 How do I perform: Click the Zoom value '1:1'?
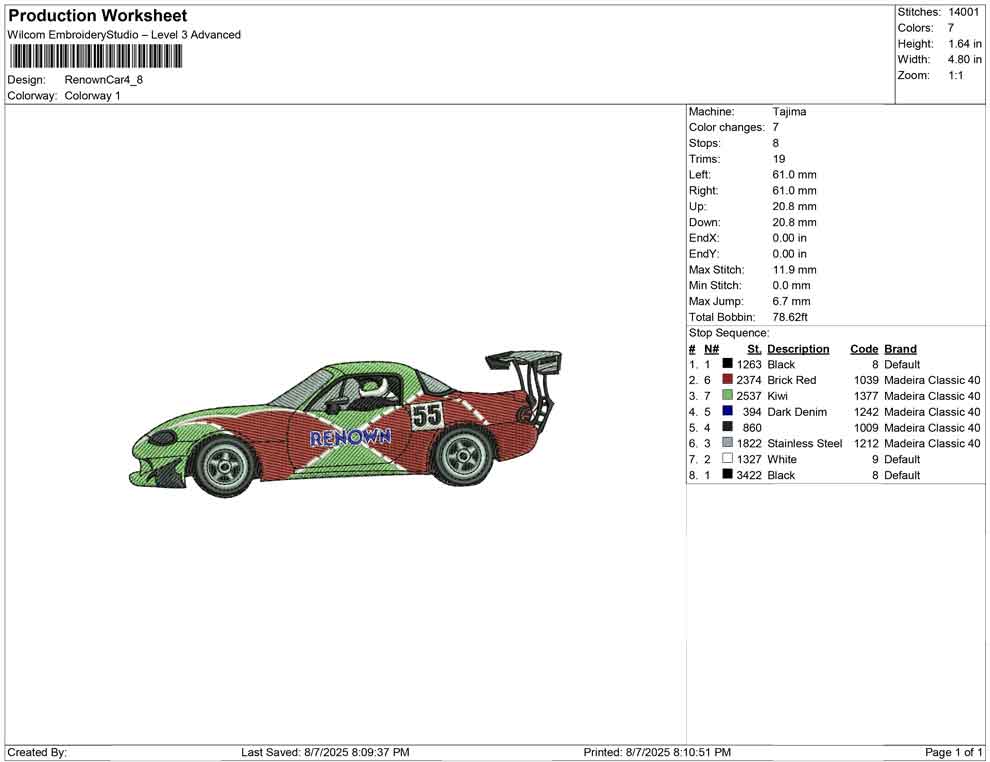coord(956,75)
